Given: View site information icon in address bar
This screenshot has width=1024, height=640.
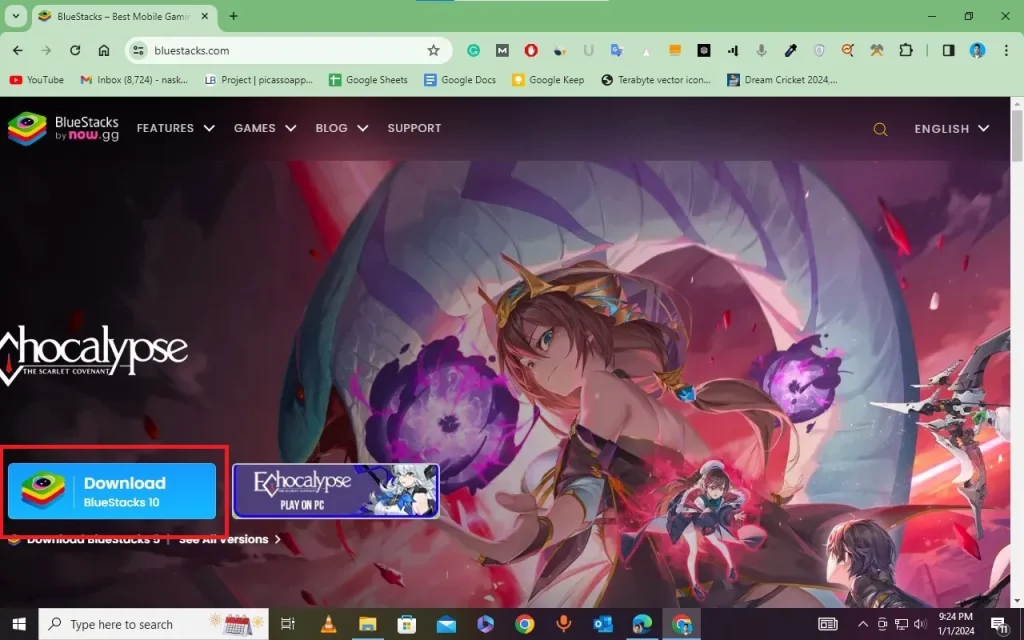Looking at the screenshot, I should (x=138, y=50).
